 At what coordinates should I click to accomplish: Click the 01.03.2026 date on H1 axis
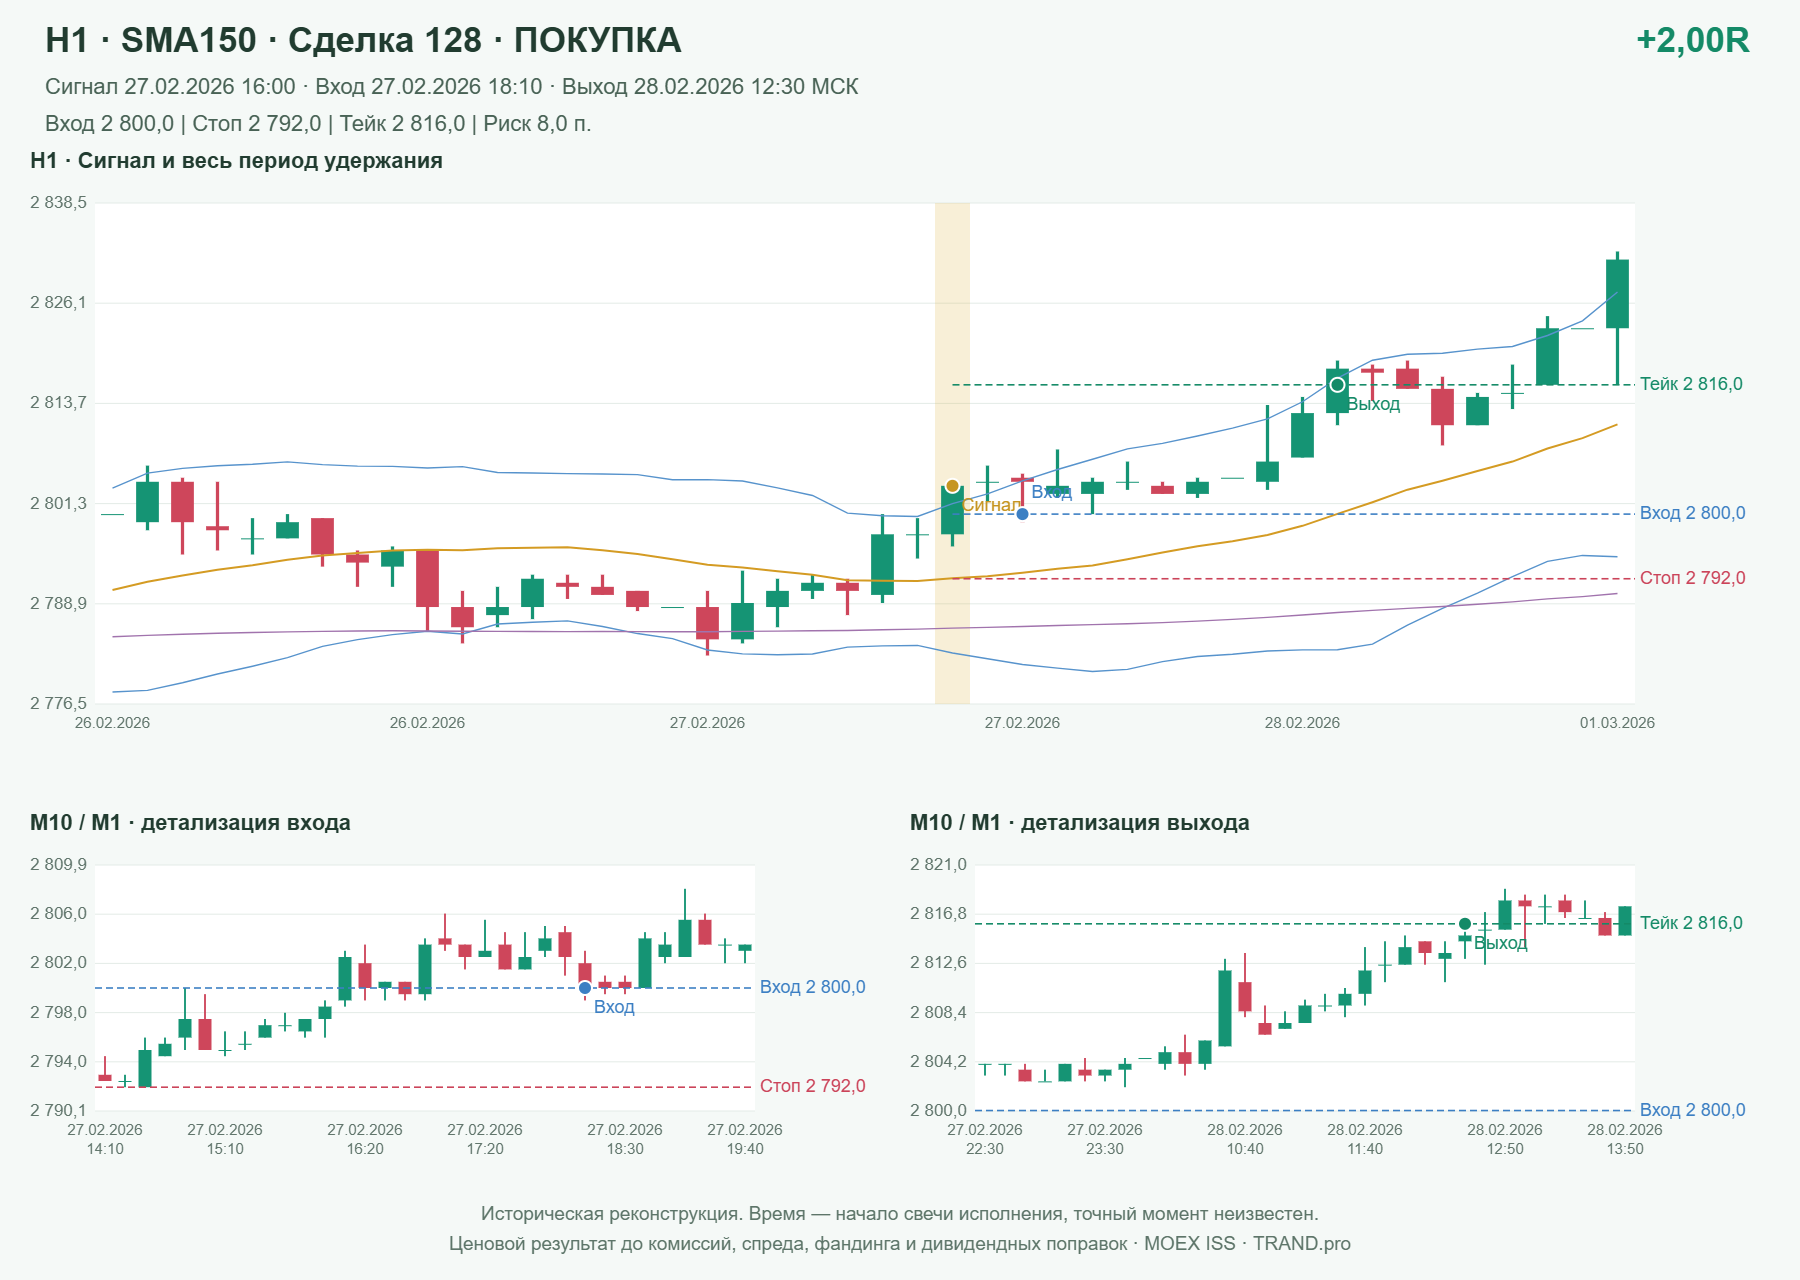click(x=1617, y=723)
